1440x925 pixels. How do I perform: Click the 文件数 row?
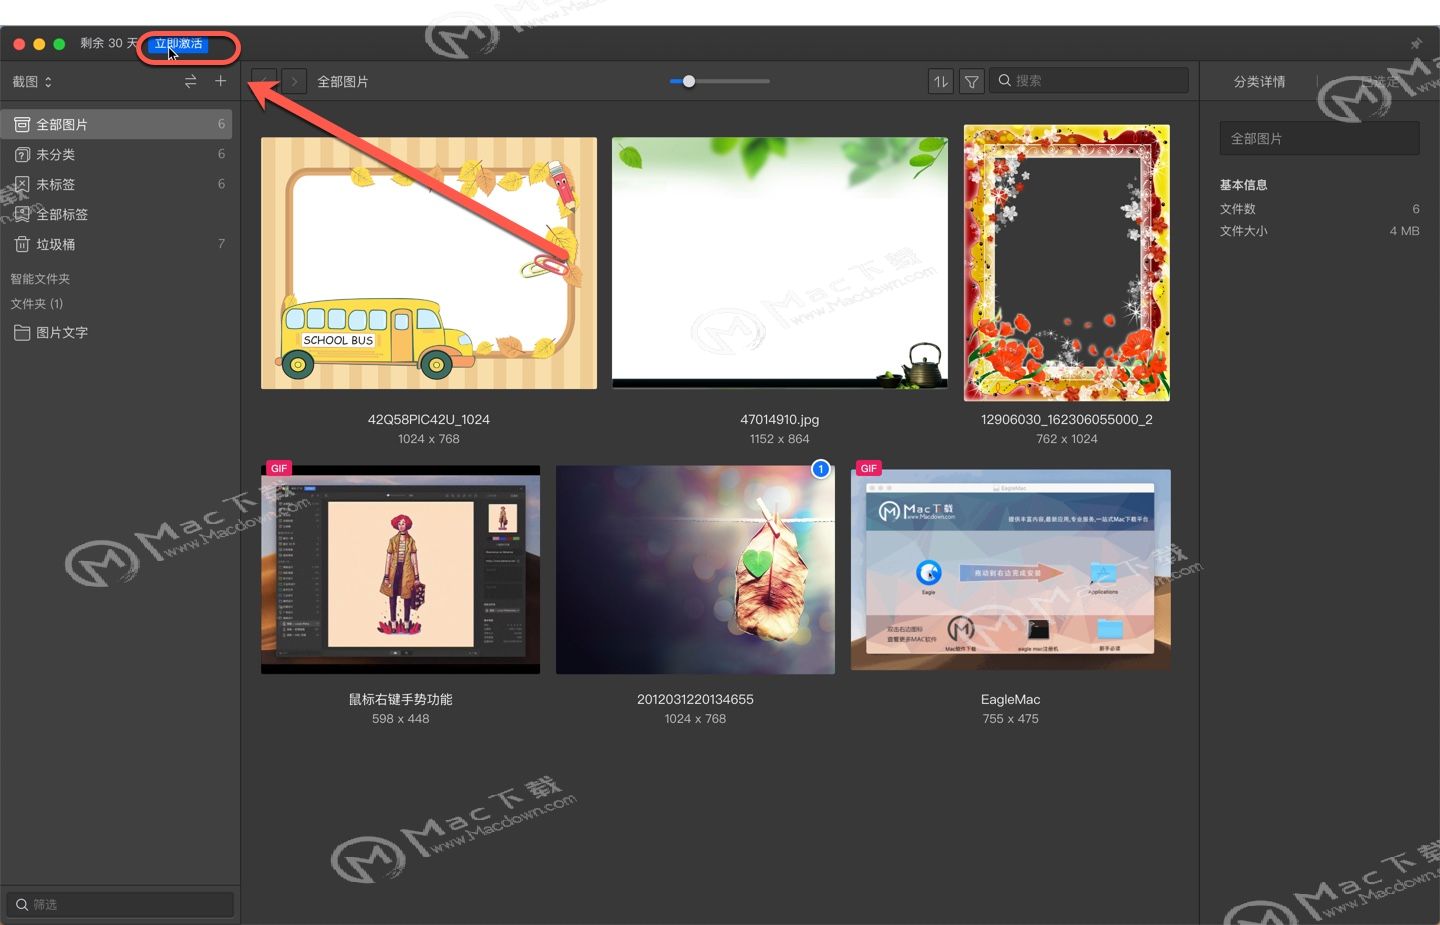[1319, 209]
